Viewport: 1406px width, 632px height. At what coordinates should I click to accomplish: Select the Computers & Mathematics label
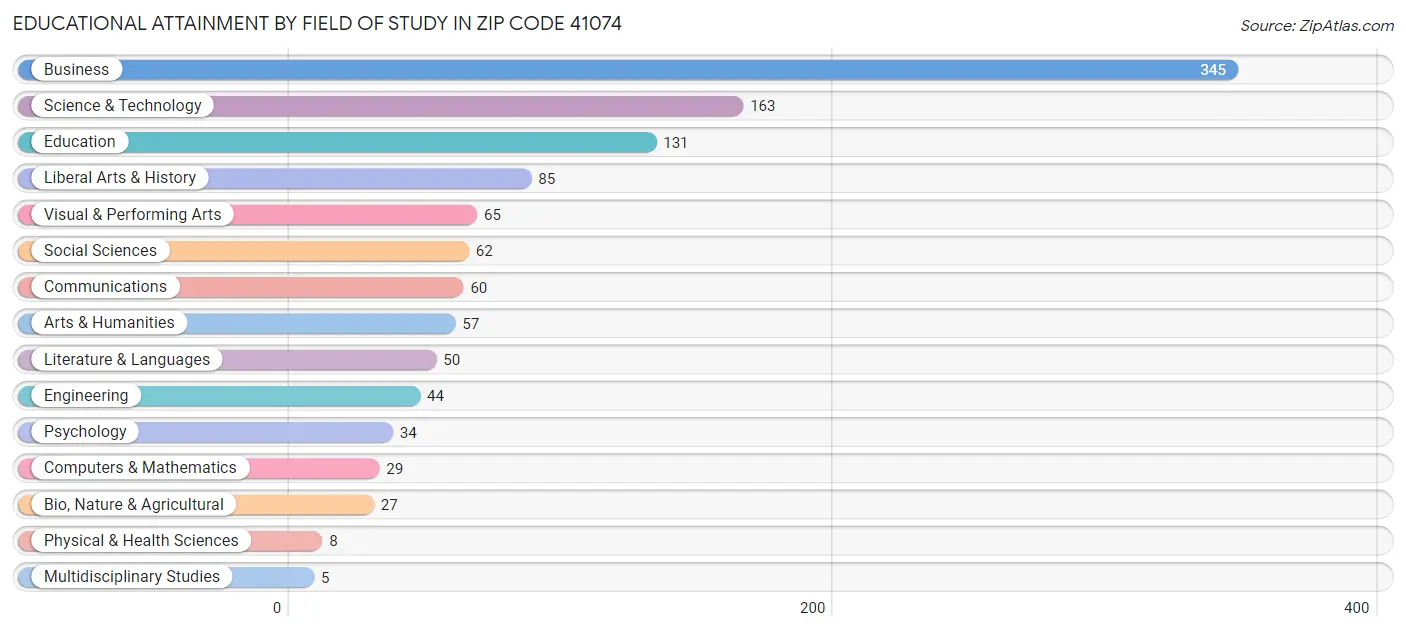140,468
